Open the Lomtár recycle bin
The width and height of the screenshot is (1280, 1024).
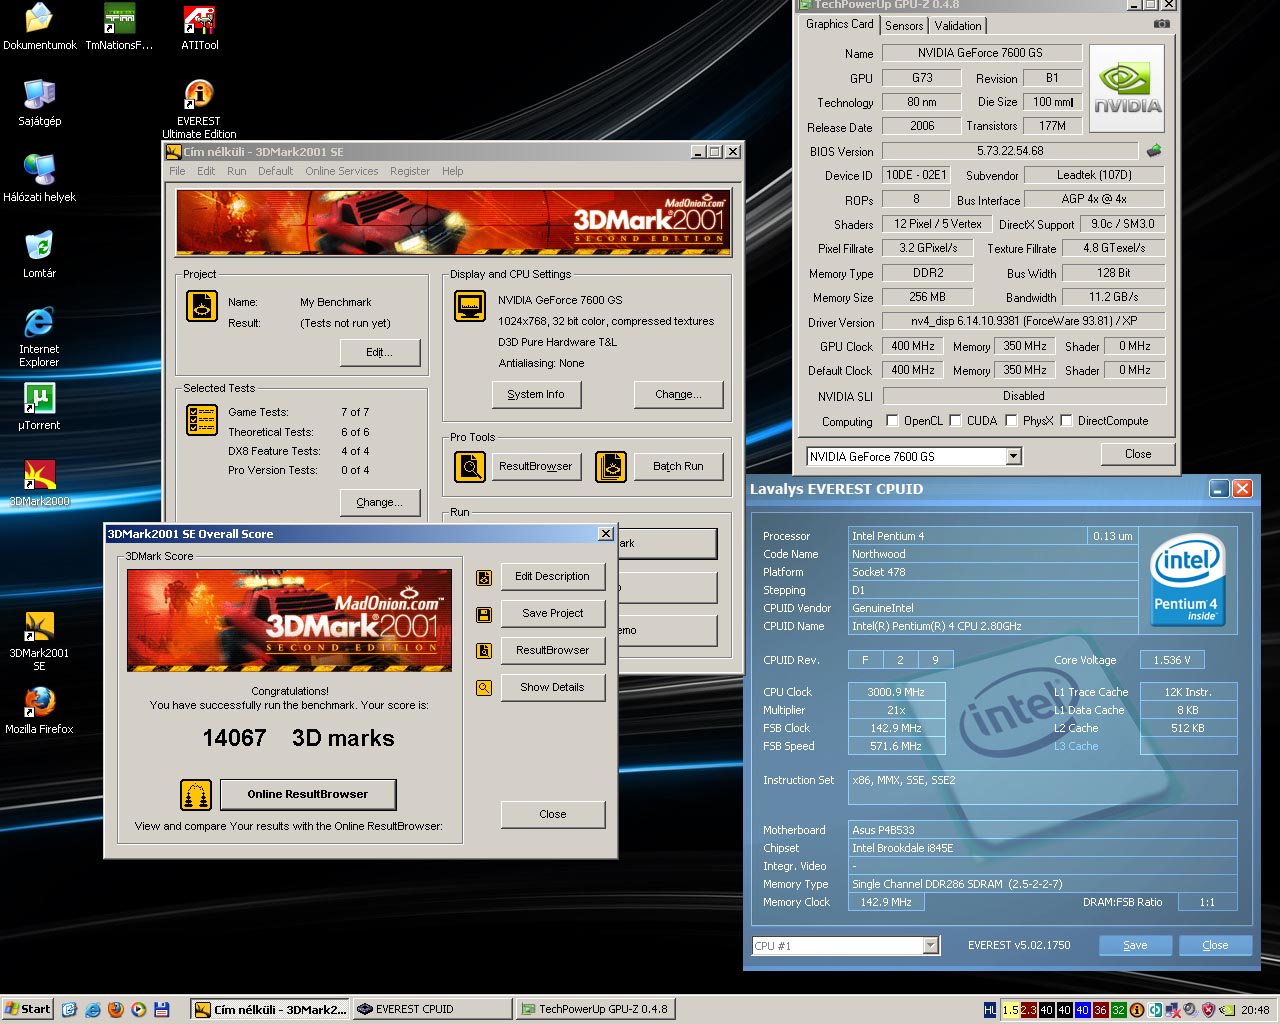pyautogui.click(x=39, y=255)
